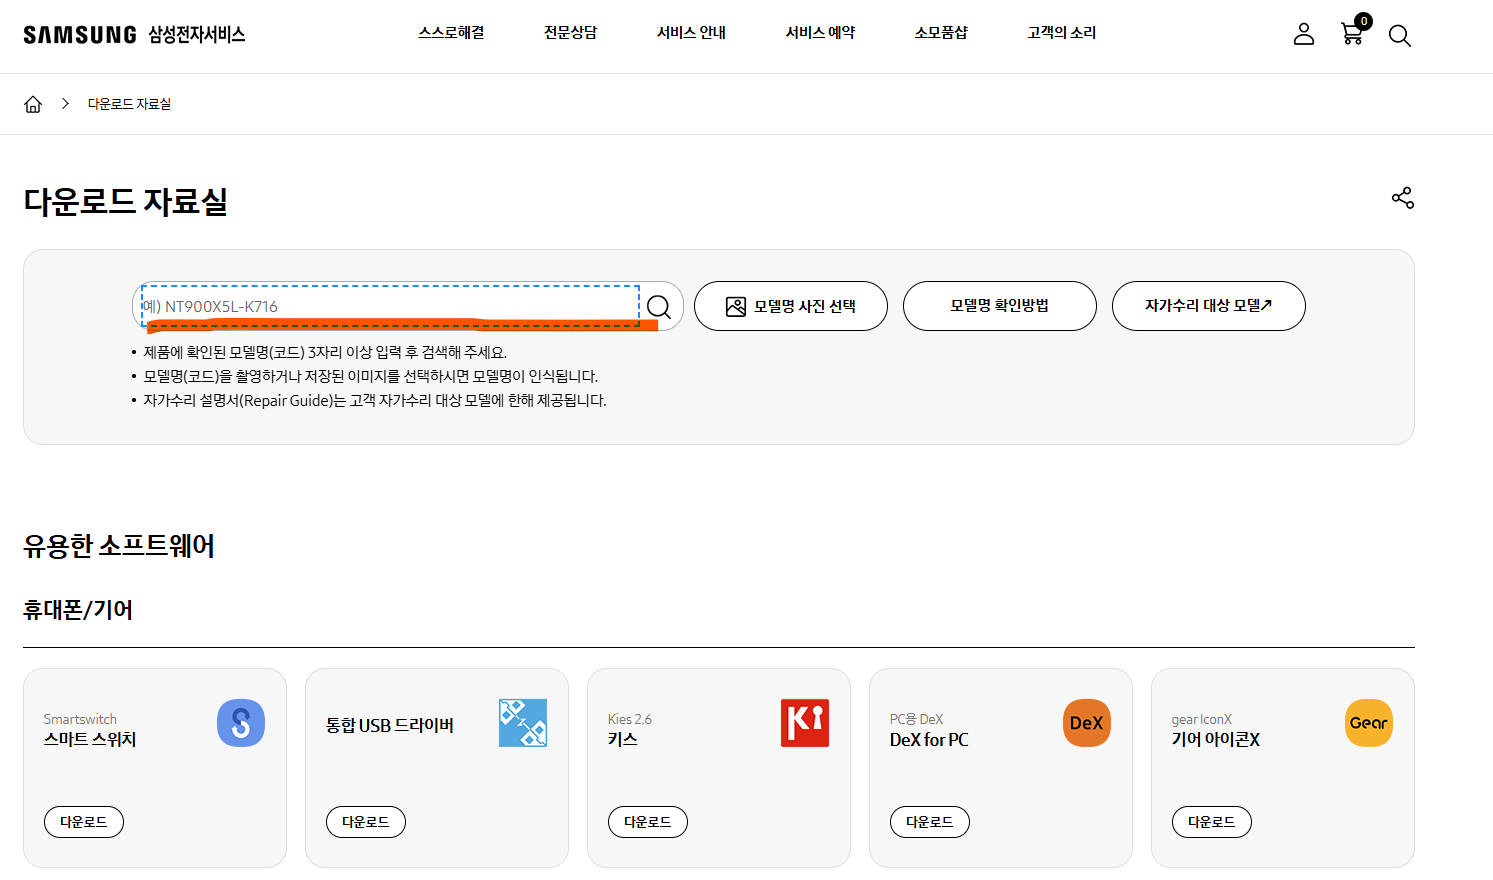
Task: Click the Kies 2.6 app icon
Action: click(804, 722)
